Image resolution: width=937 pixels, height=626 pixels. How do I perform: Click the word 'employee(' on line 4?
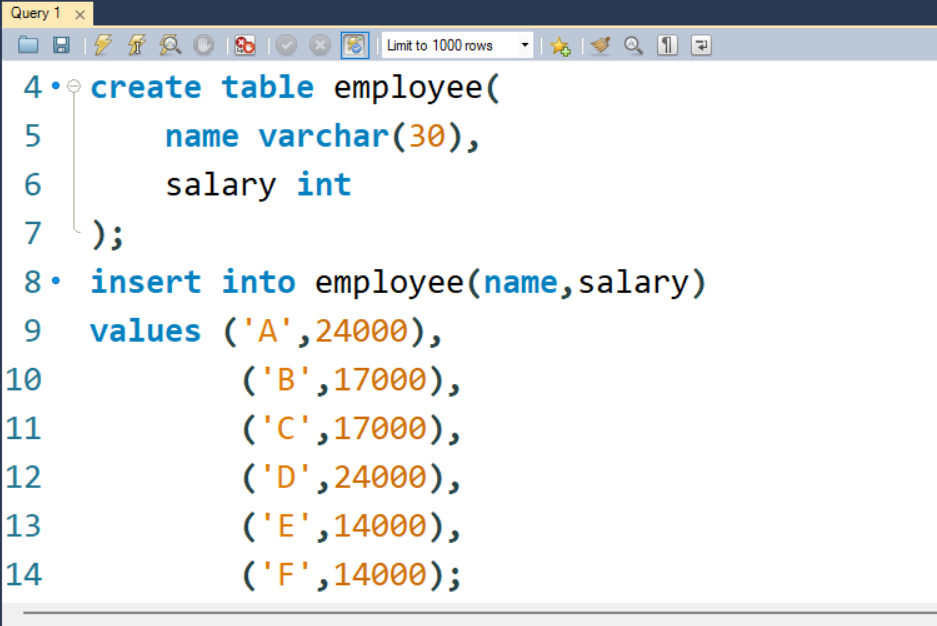tap(417, 88)
